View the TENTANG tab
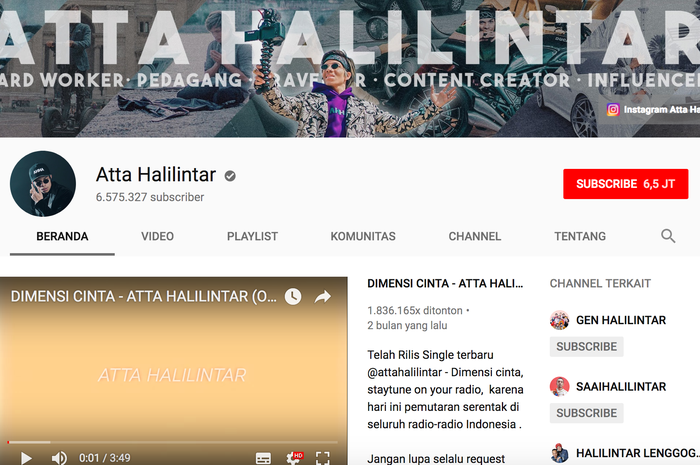This screenshot has height=465, width=700. coord(580,236)
